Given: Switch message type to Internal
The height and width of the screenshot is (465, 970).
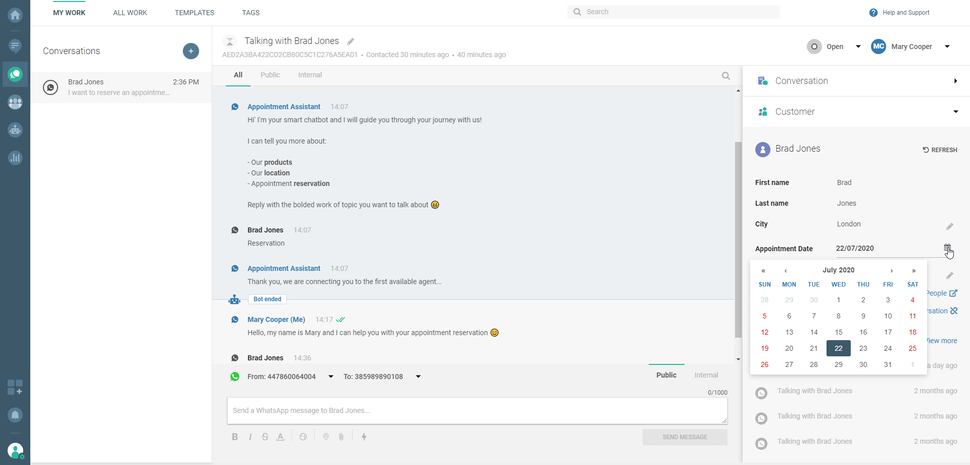Looking at the screenshot, I should pos(706,375).
